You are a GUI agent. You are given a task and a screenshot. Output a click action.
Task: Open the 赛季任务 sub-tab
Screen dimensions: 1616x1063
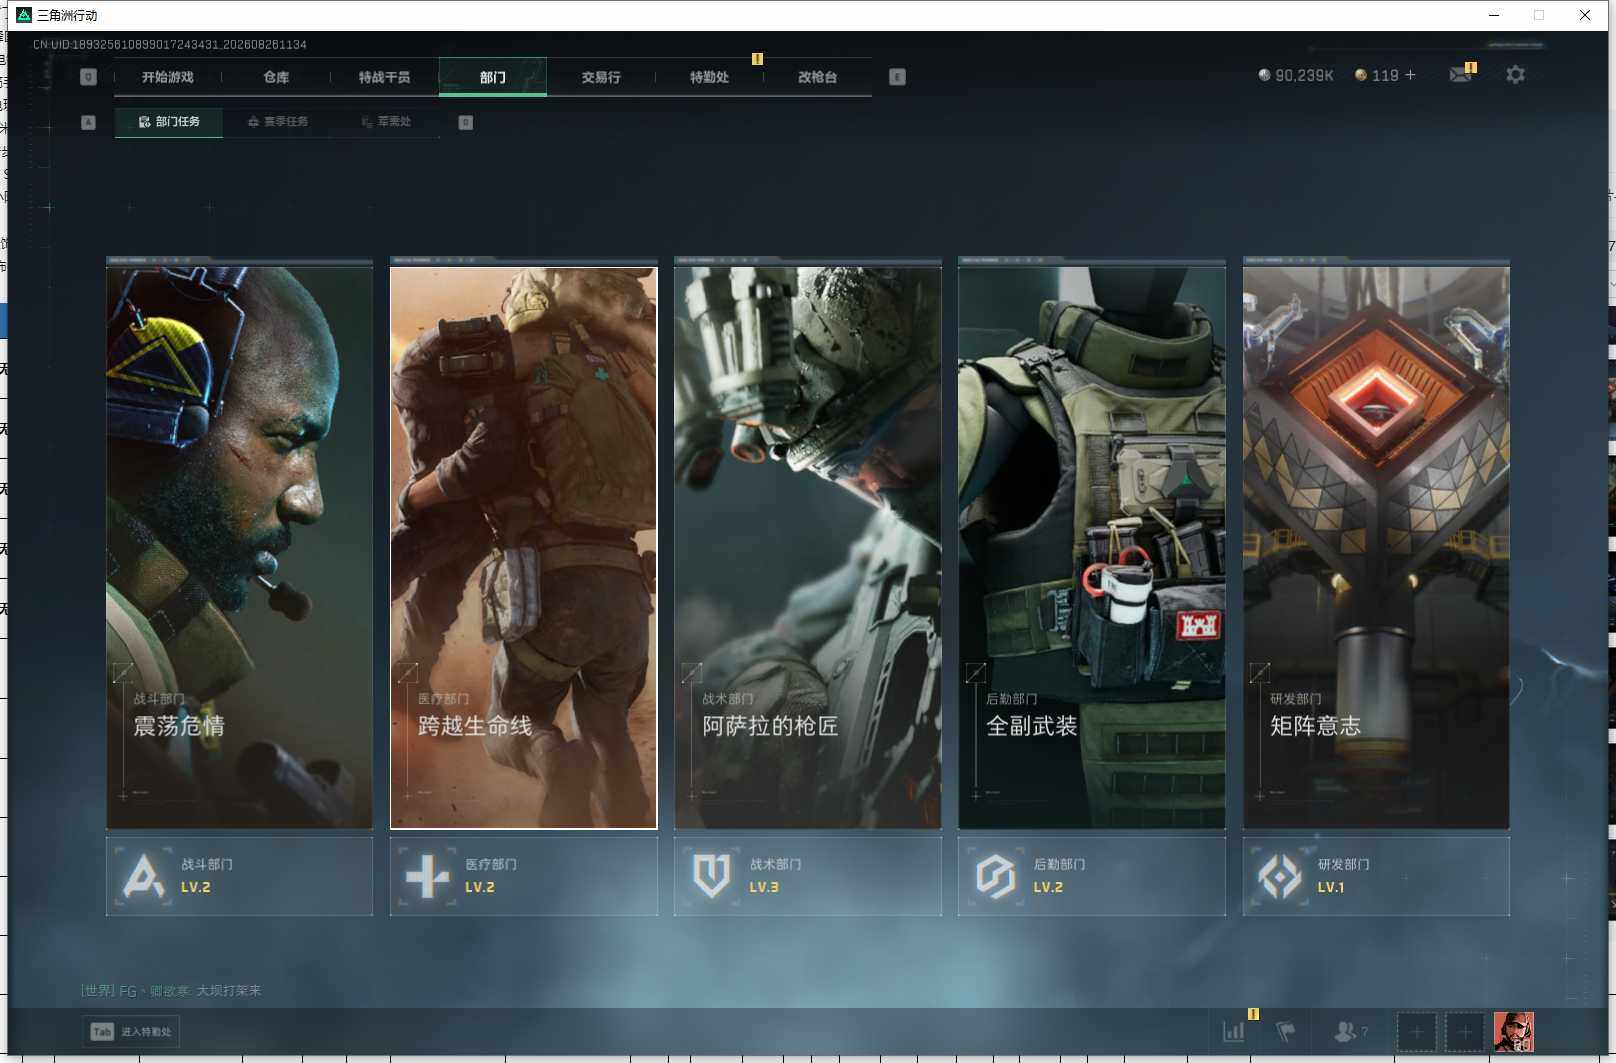[278, 122]
